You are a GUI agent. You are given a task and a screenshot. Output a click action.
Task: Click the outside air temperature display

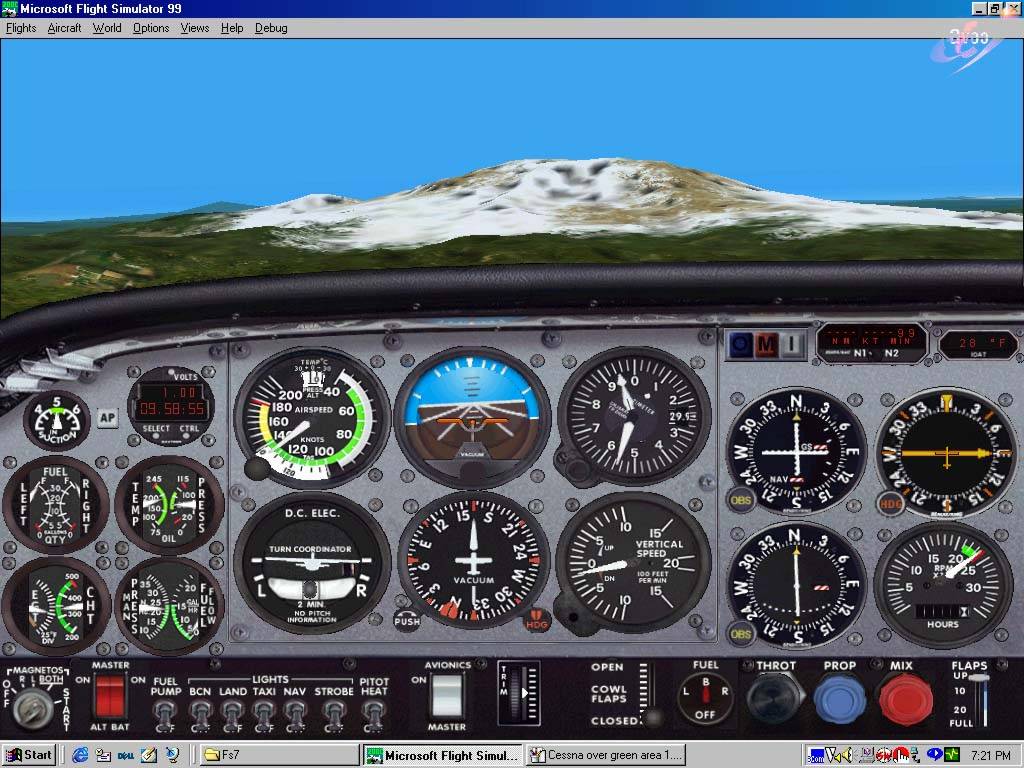click(x=978, y=344)
